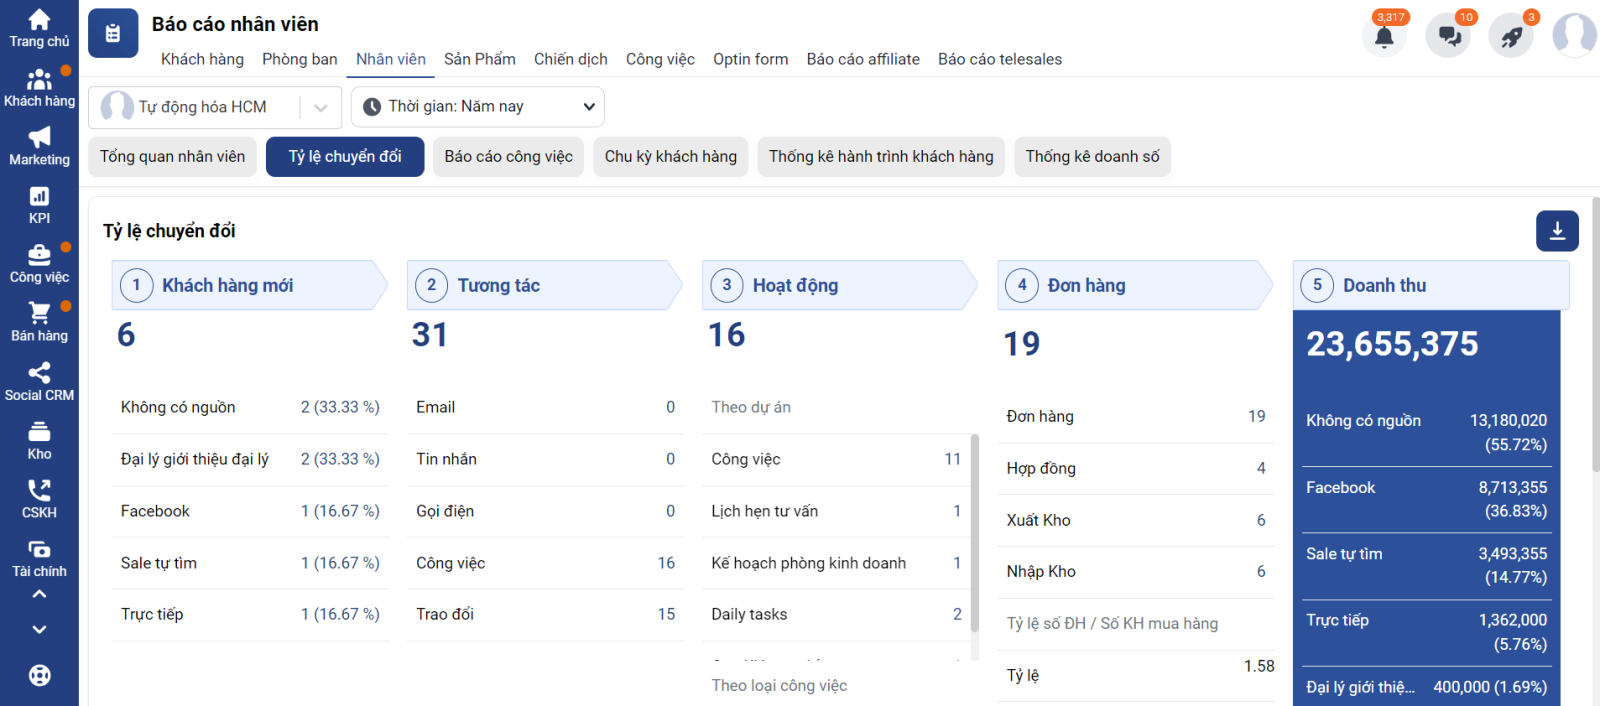This screenshot has width=1600, height=706.
Task: Go to the KPI chart icon
Action: point(39,197)
